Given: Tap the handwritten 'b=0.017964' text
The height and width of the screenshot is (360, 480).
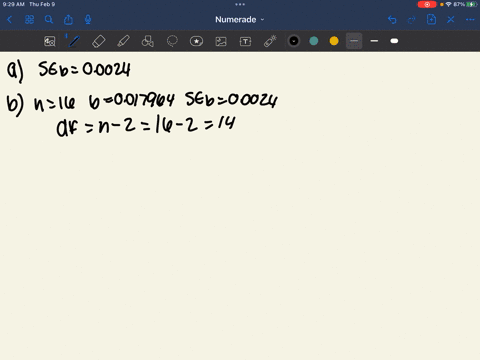Looking at the screenshot, I should [131, 101].
